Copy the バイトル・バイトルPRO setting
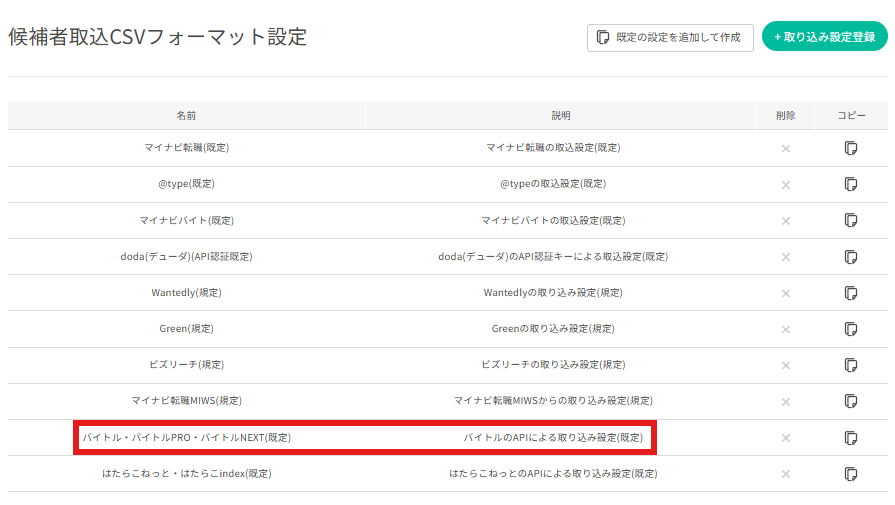895x505 pixels. 851,438
